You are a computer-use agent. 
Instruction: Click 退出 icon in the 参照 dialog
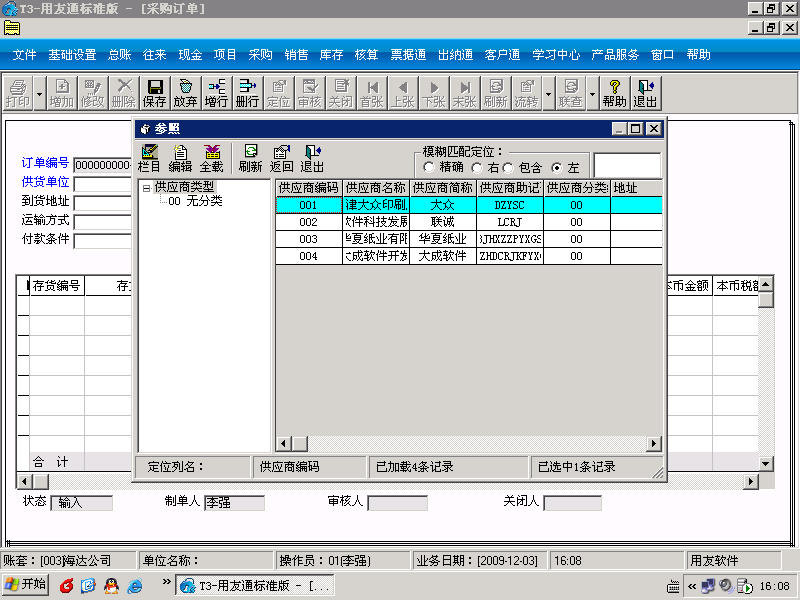(312, 158)
